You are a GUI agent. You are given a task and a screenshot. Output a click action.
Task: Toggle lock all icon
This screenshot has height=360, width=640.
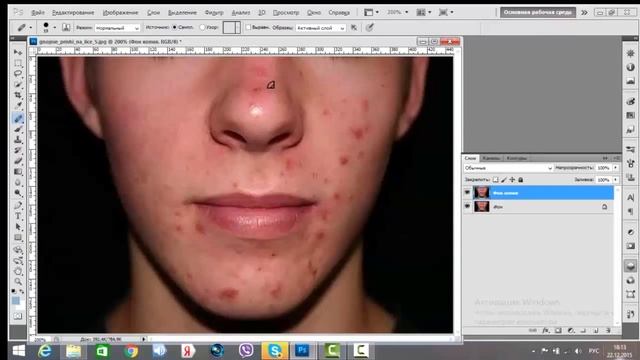520,180
